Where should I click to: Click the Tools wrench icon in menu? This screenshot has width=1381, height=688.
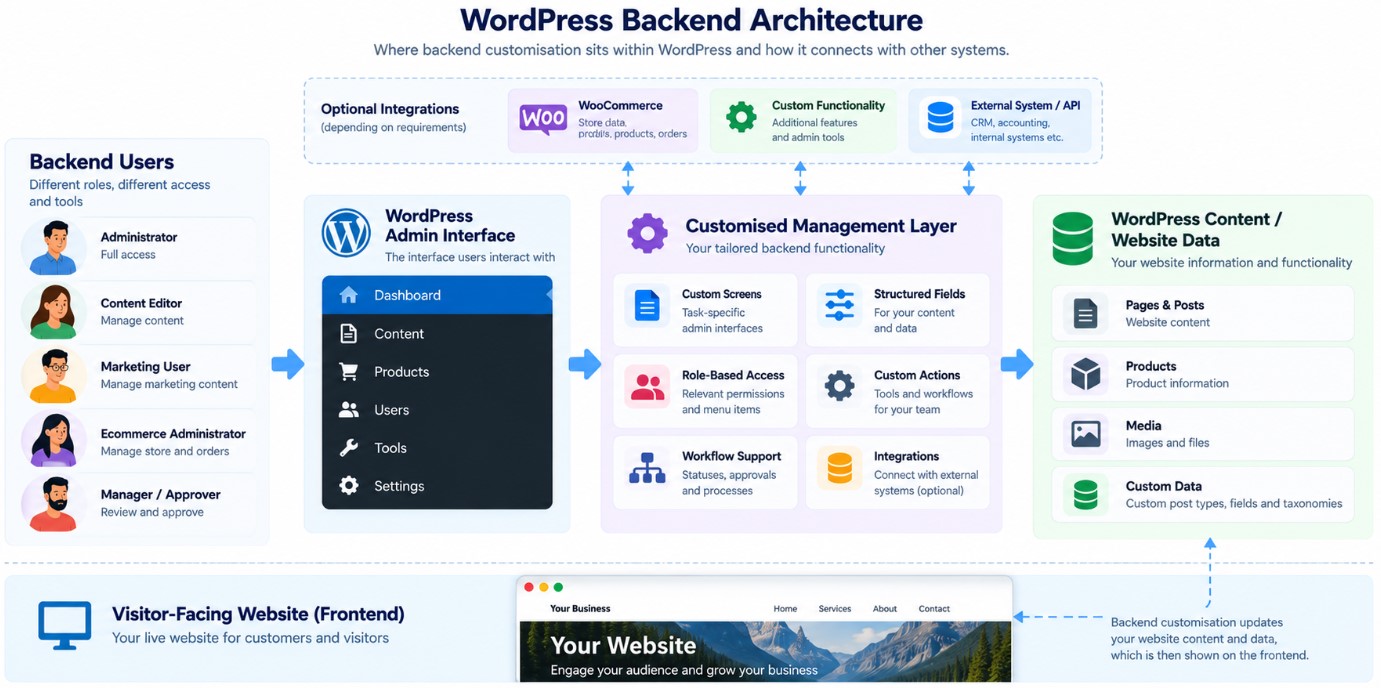tap(348, 447)
